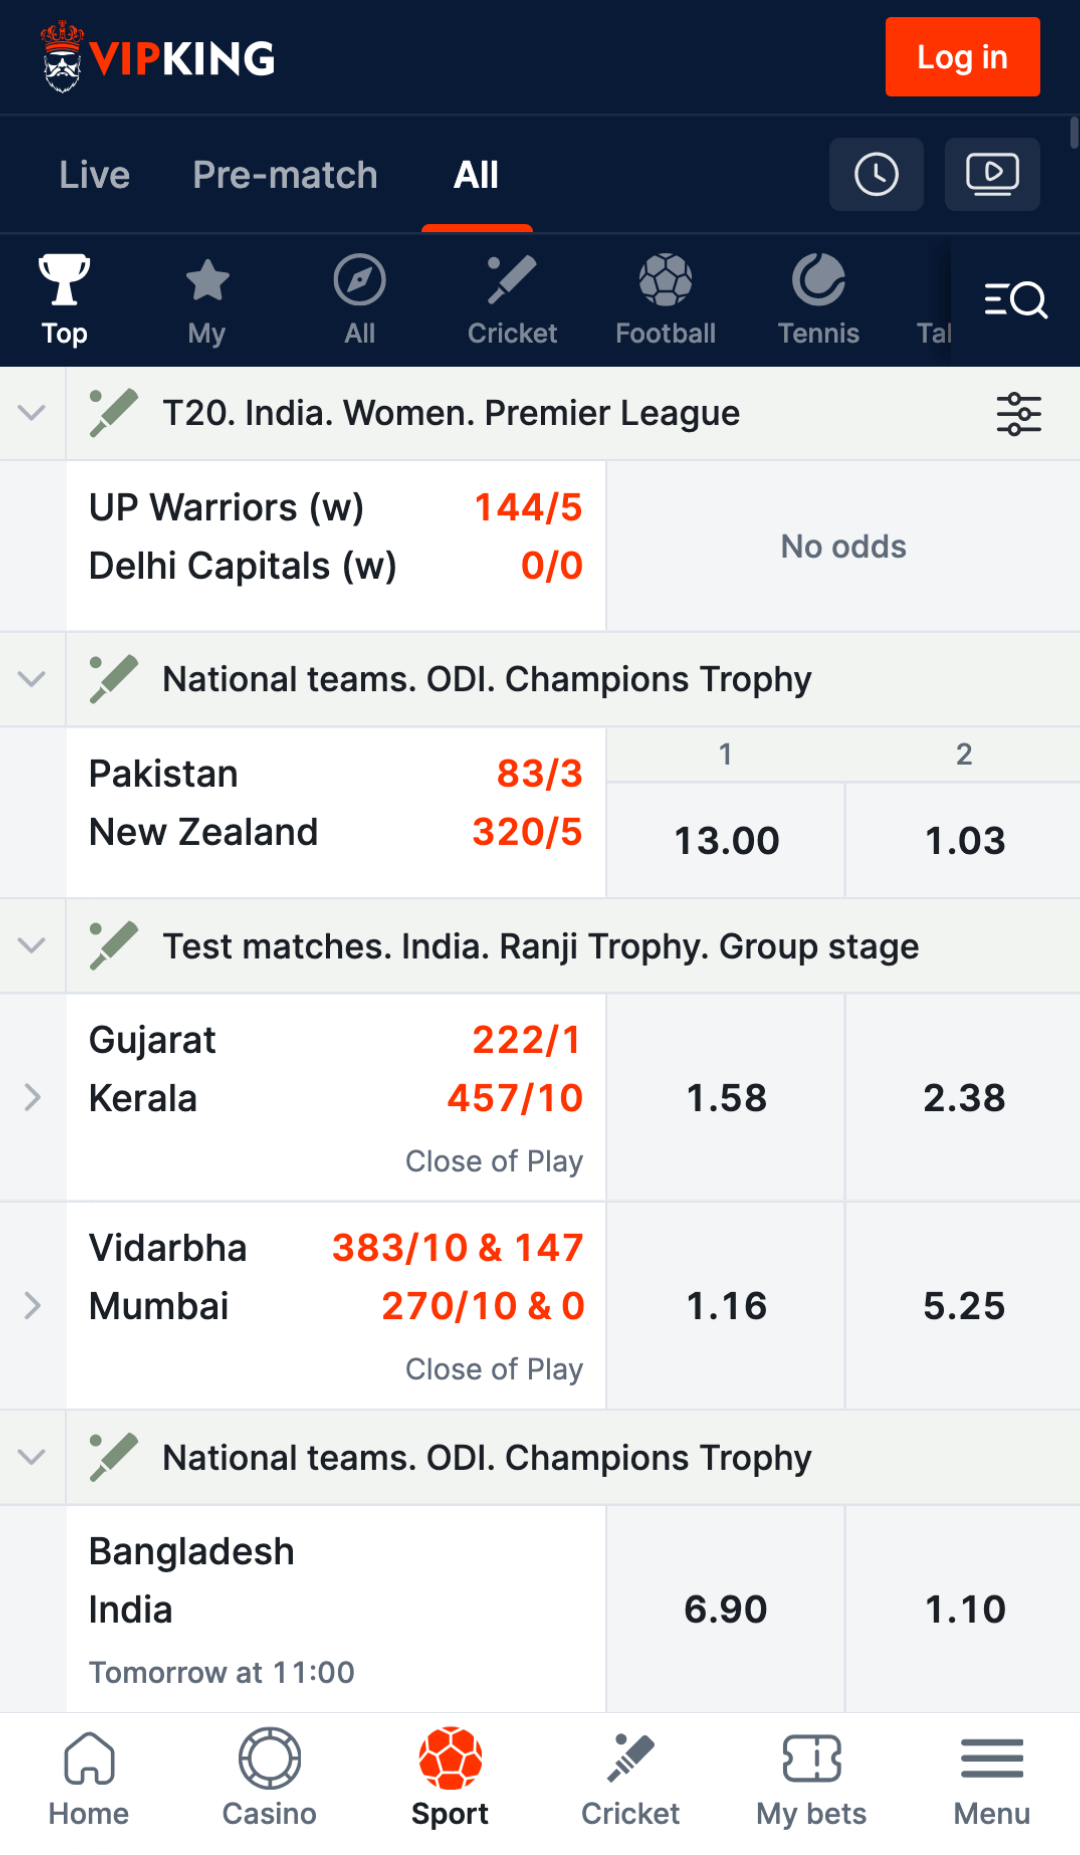
Task: Click the clock schedule icon
Action: coord(875,174)
